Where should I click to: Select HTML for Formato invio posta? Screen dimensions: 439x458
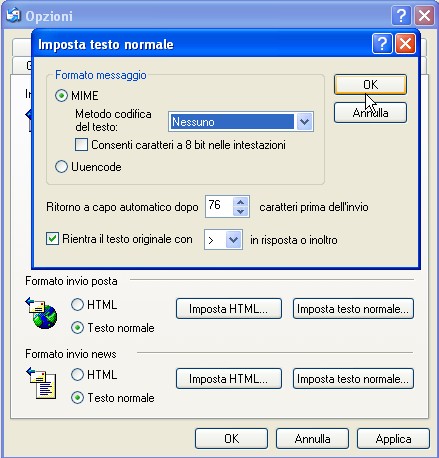pyautogui.click(x=77, y=305)
